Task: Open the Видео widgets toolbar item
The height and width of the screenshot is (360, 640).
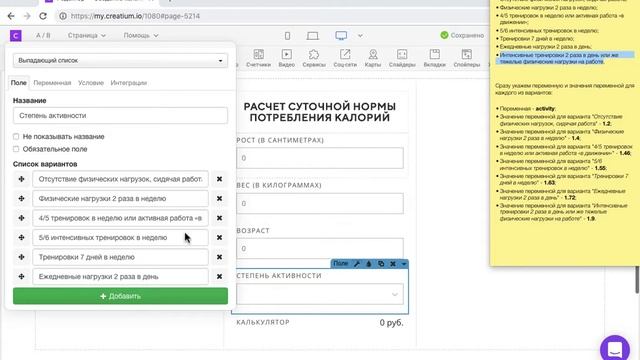Action: (287, 58)
